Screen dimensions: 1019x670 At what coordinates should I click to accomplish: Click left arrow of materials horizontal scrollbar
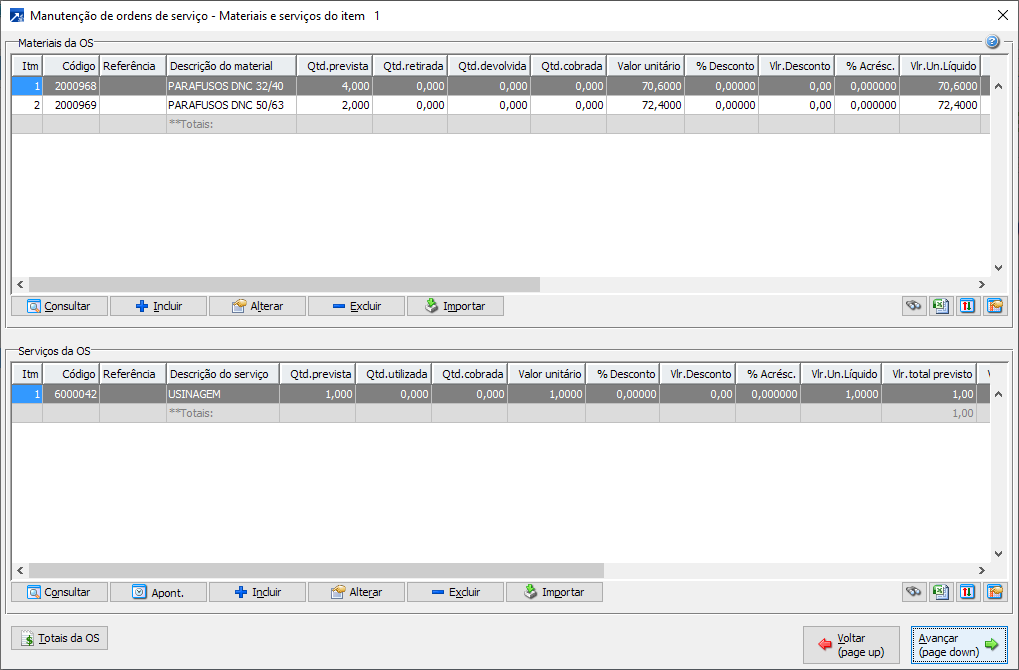click(20, 285)
